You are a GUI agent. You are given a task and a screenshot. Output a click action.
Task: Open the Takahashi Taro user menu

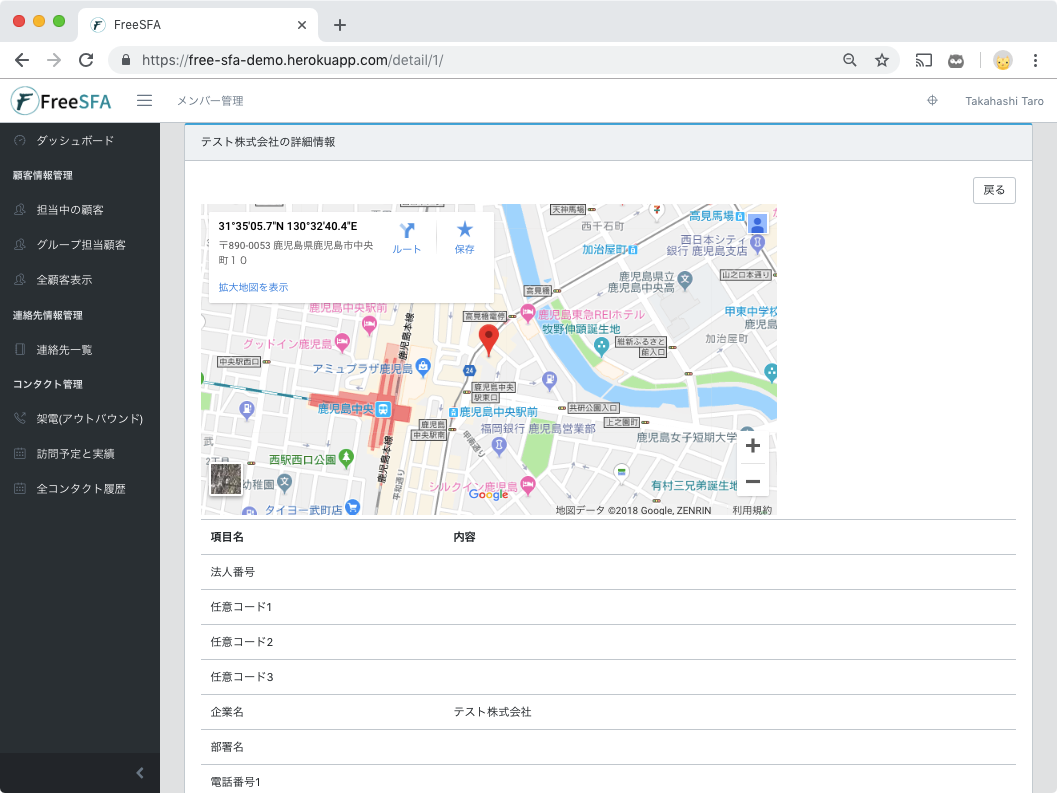(x=1003, y=101)
